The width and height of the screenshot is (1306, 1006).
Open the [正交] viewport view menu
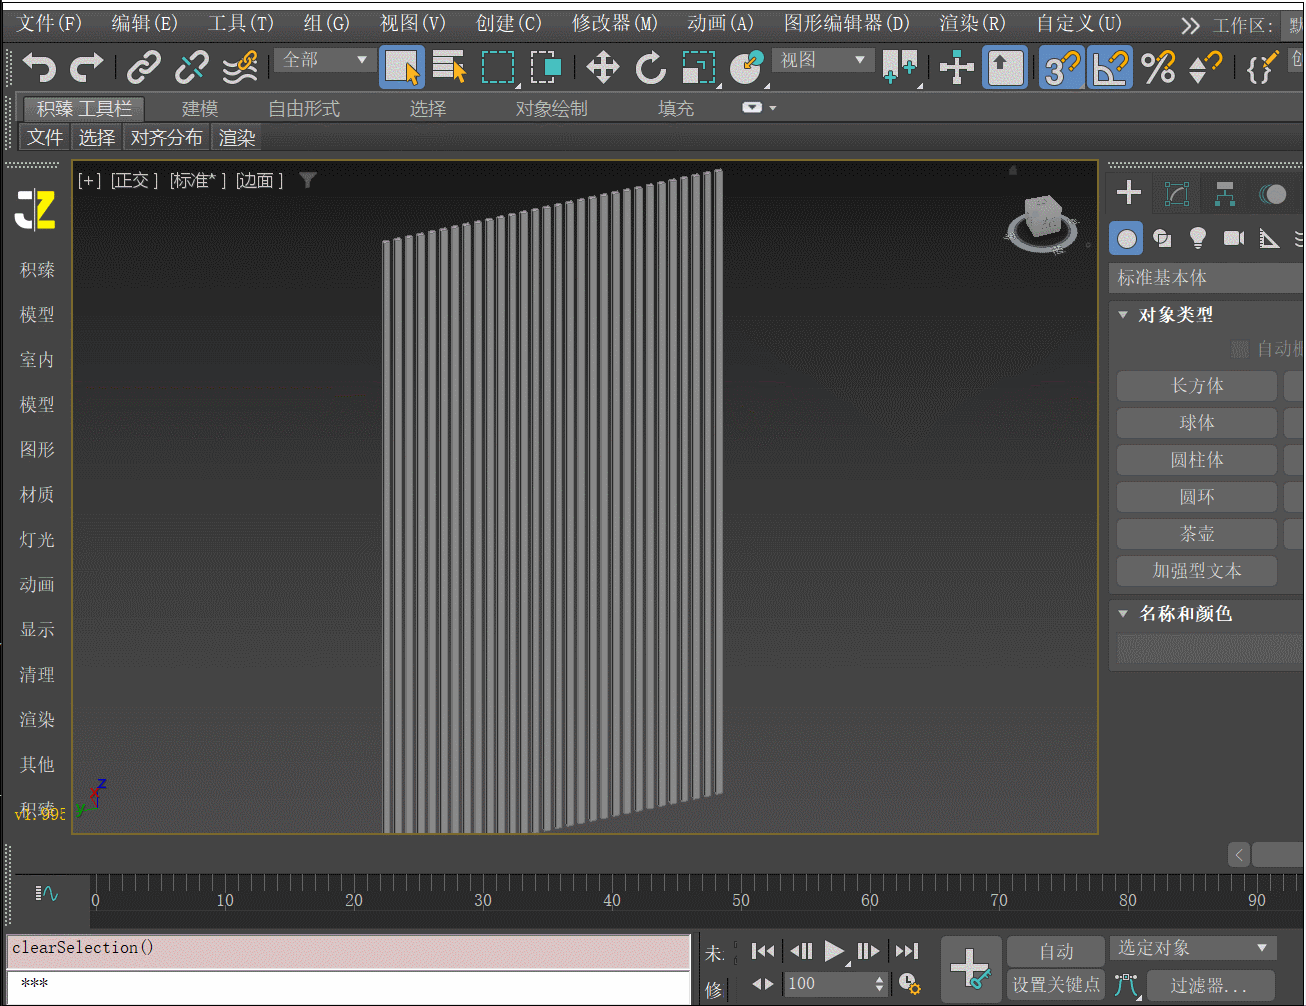click(x=135, y=180)
